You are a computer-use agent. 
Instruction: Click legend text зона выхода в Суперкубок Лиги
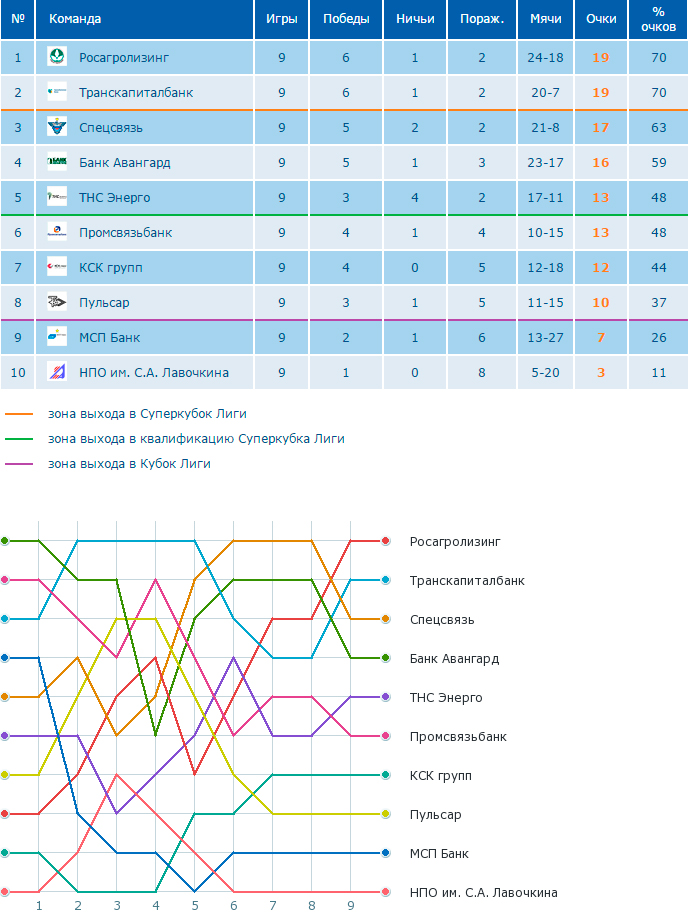point(147,414)
